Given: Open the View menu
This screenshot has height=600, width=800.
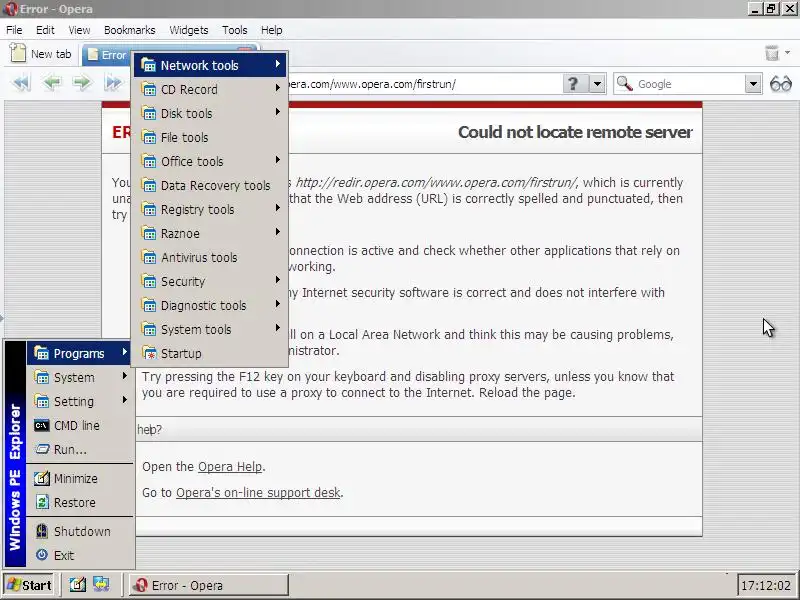Looking at the screenshot, I should click(x=79, y=30).
